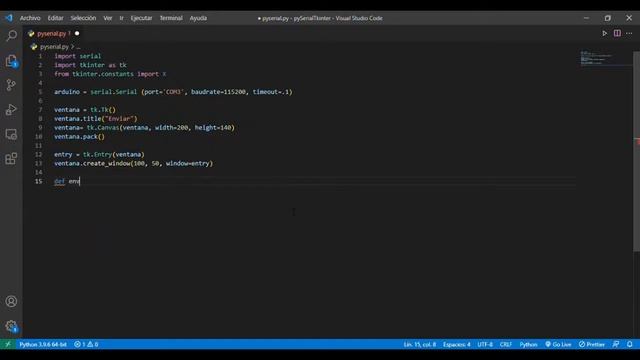
Task: Click 'import tkinter as tk' on line 2
Action: coord(90,65)
